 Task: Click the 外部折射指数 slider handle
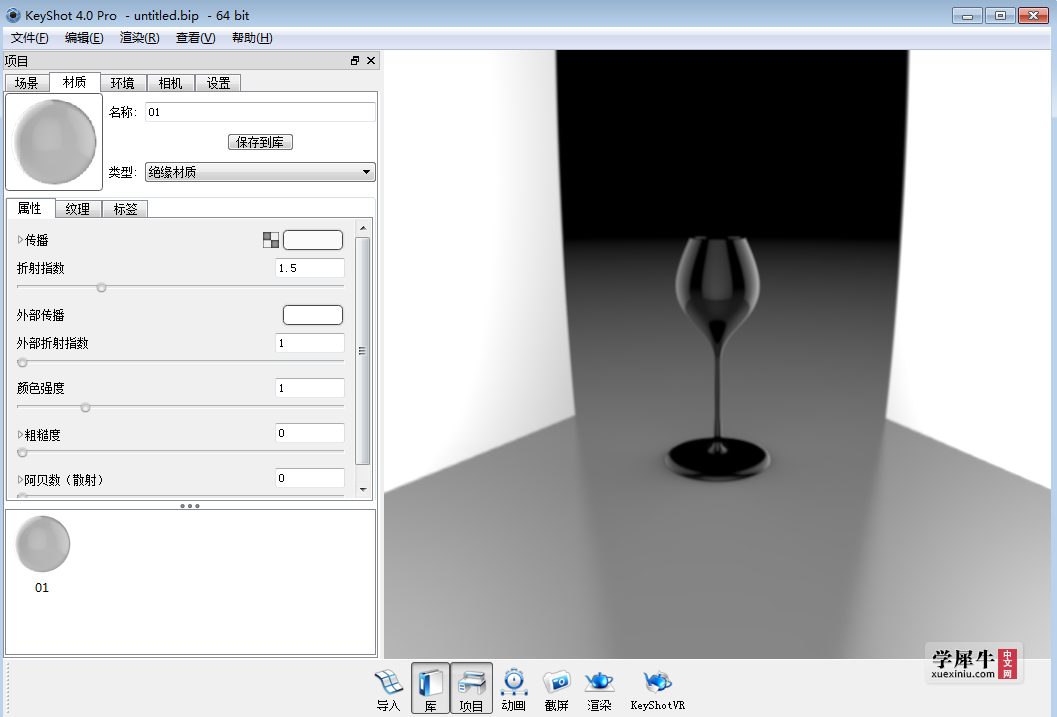coord(22,362)
